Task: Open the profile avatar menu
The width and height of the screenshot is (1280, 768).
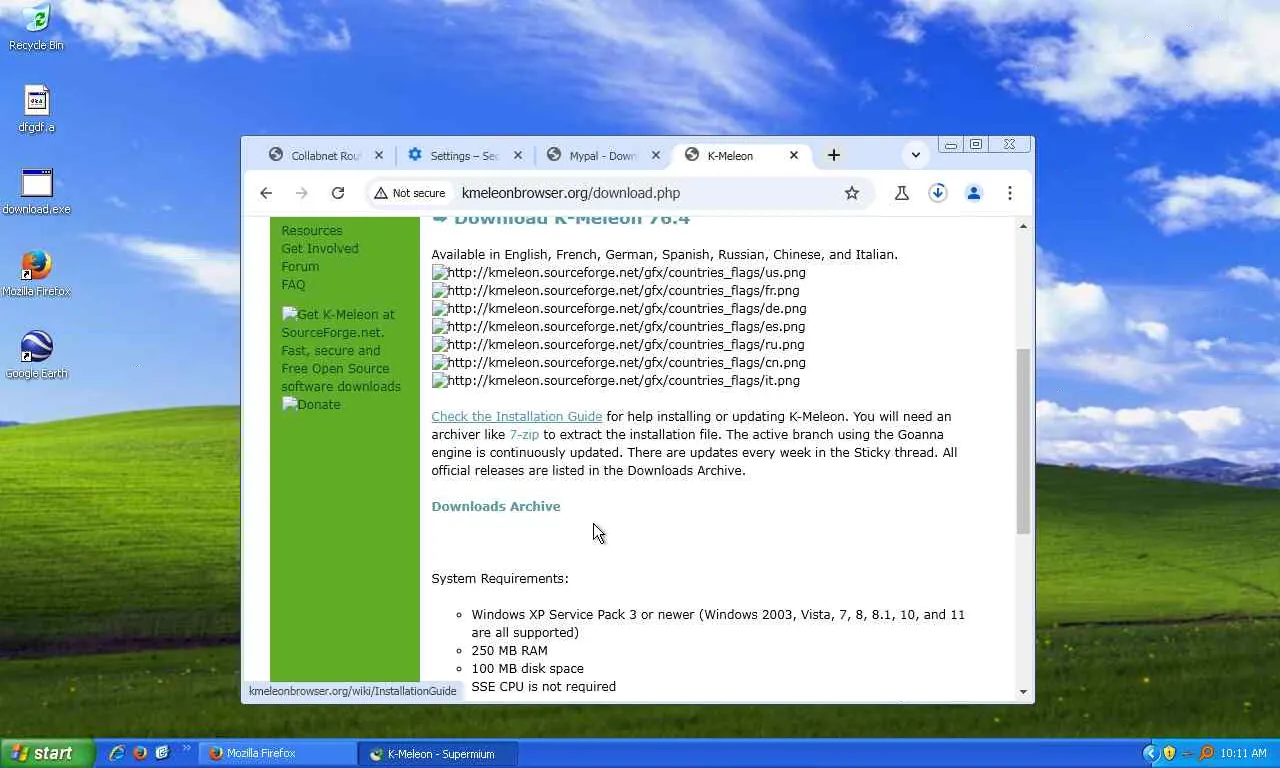Action: coord(974,193)
